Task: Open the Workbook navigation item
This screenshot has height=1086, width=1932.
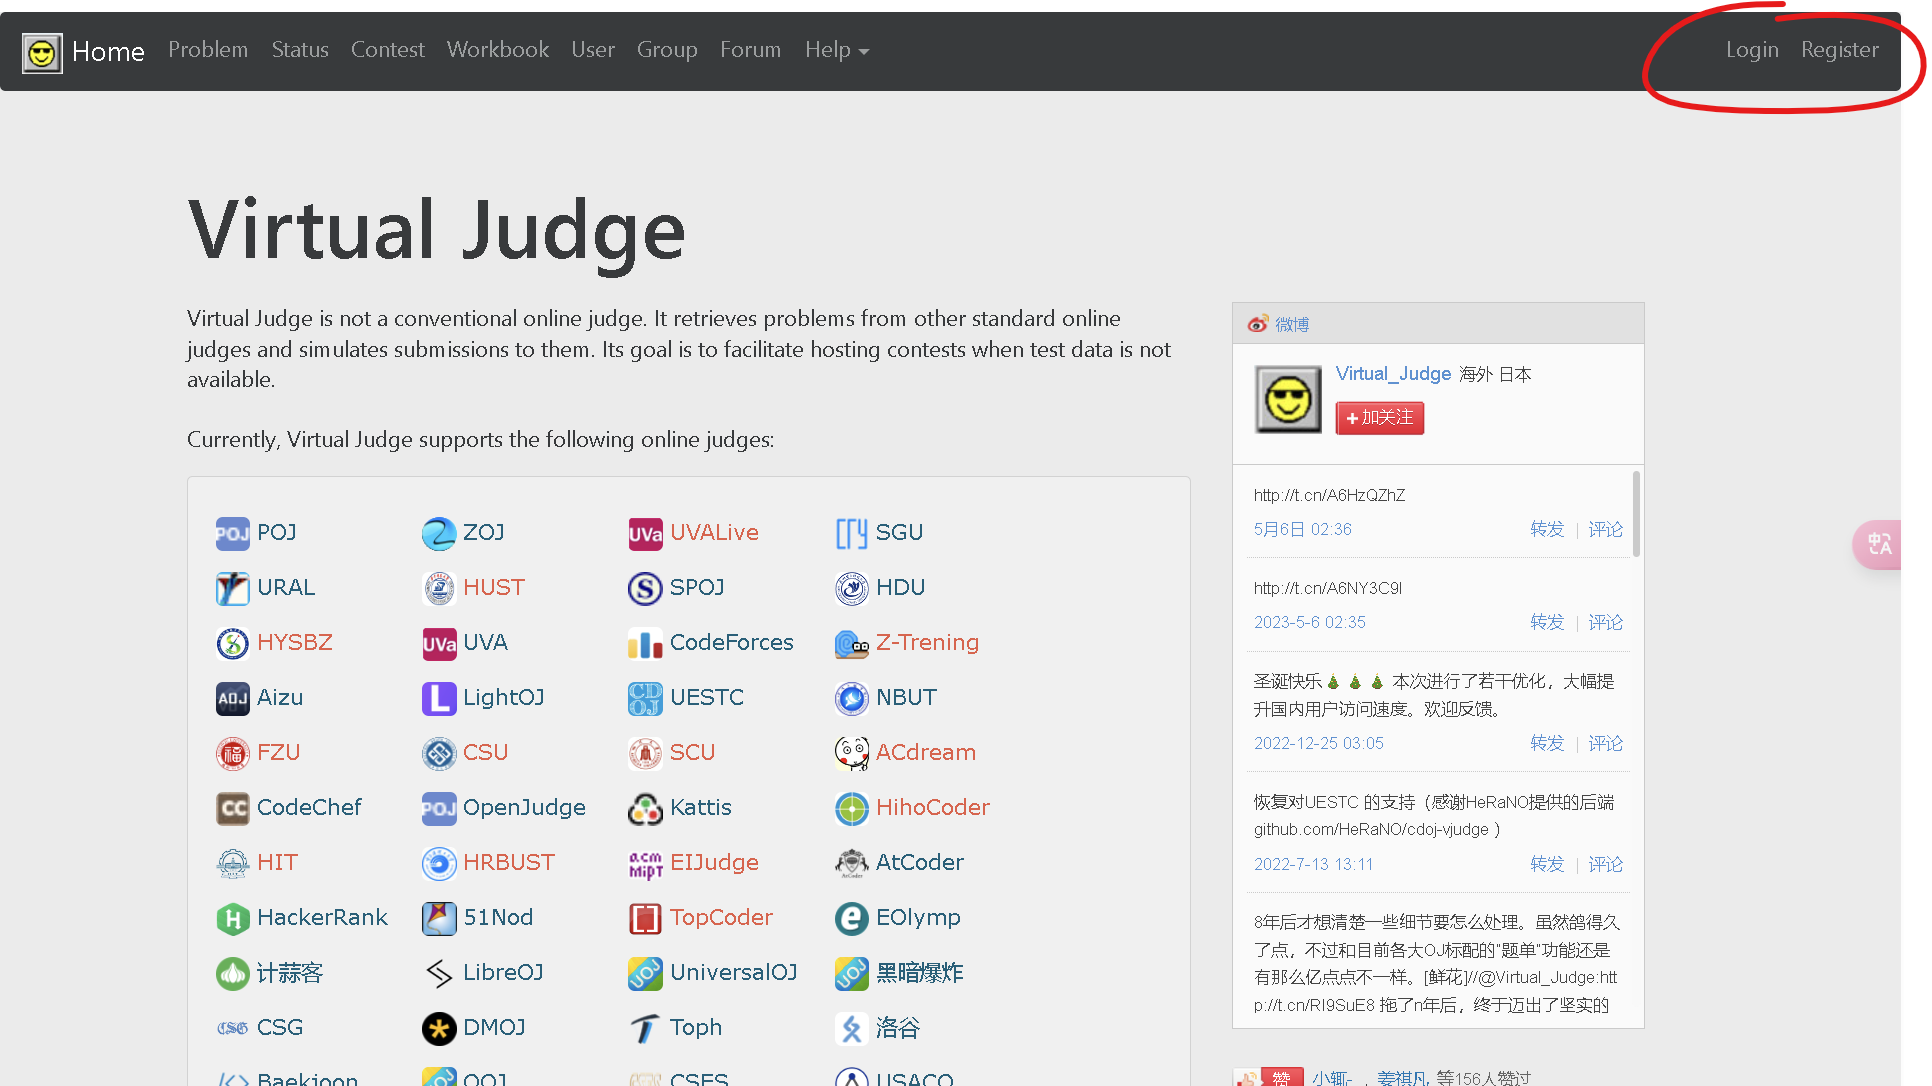Action: pyautogui.click(x=497, y=50)
